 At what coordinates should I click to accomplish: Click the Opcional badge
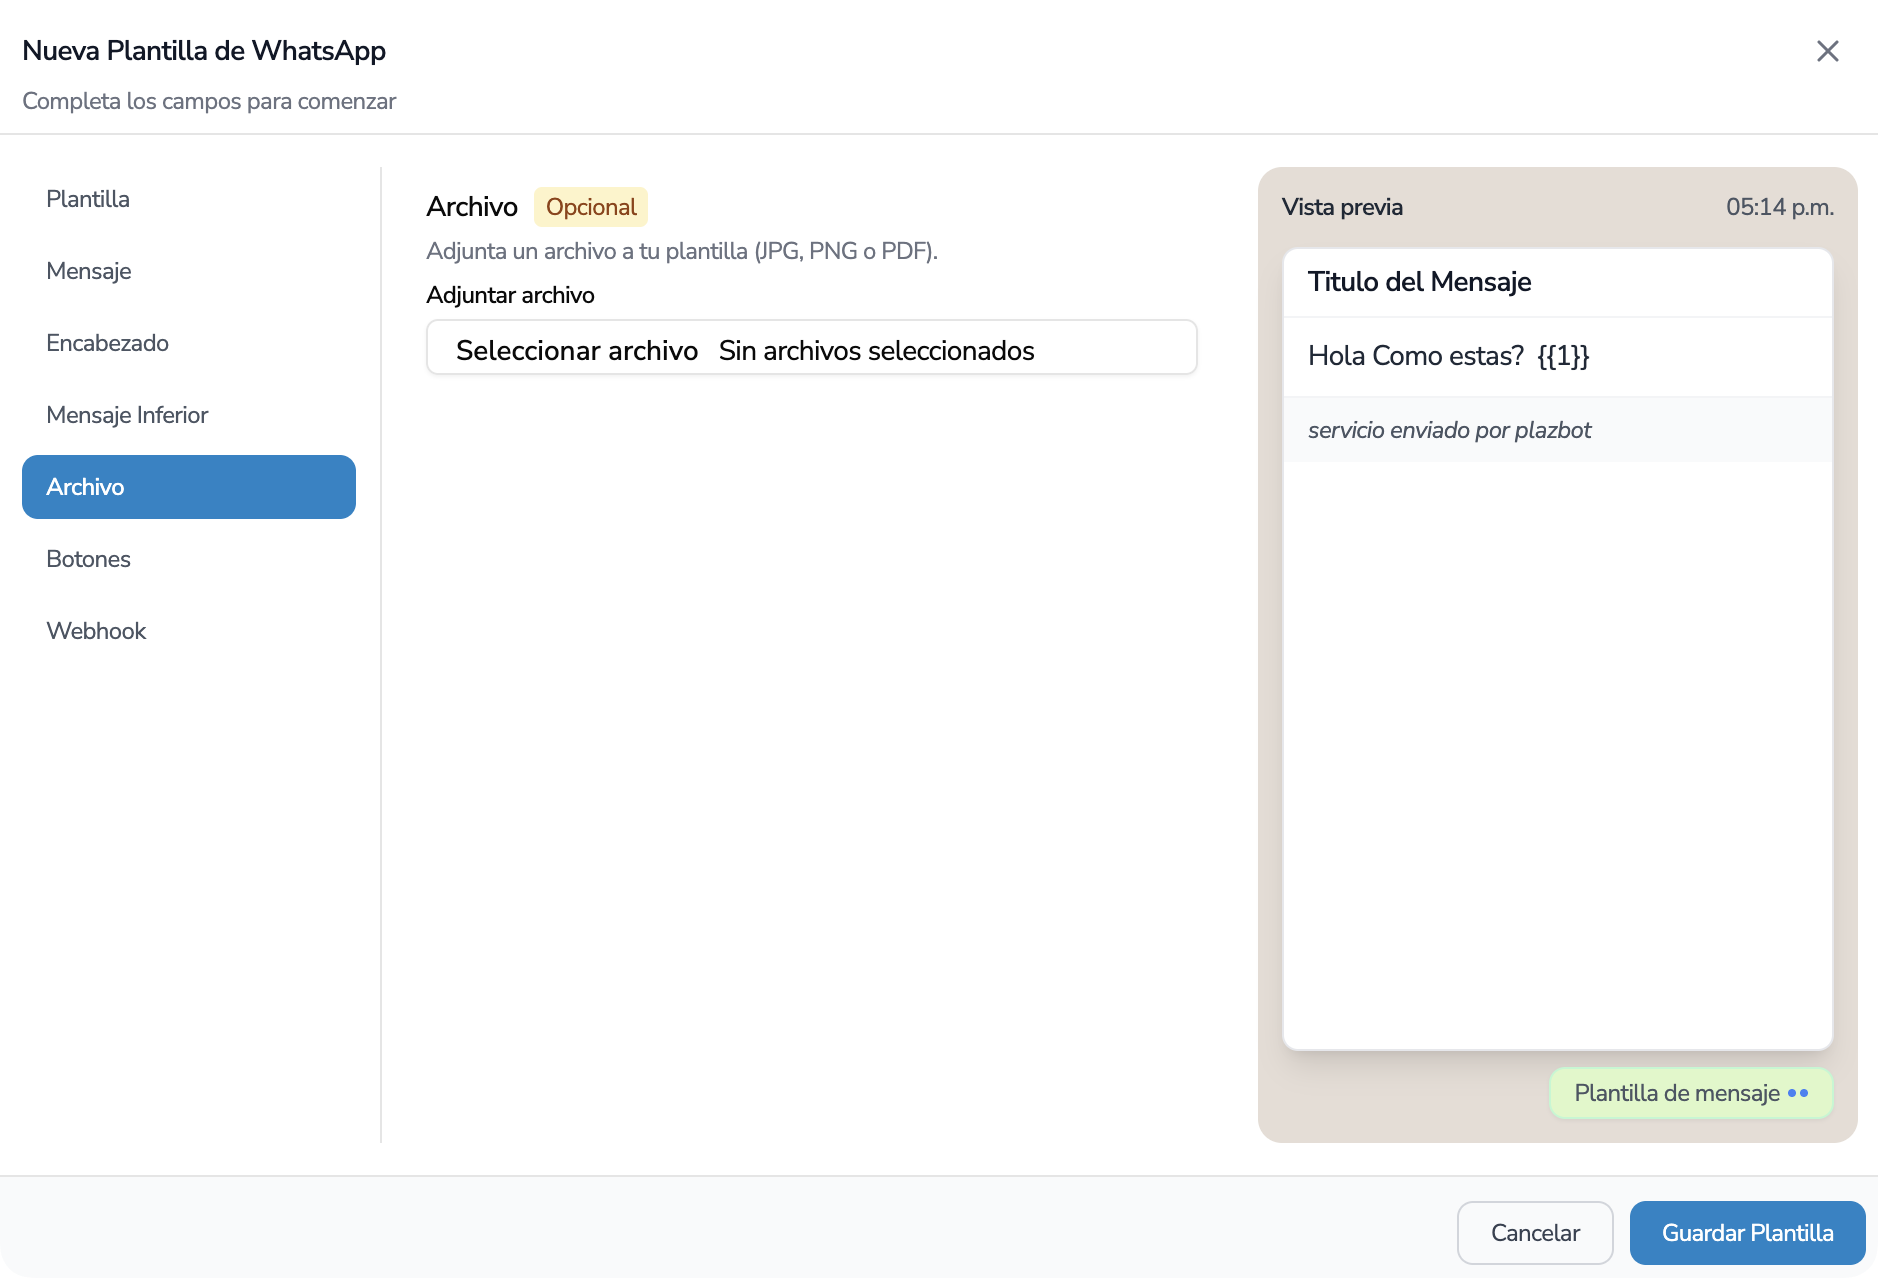click(591, 207)
